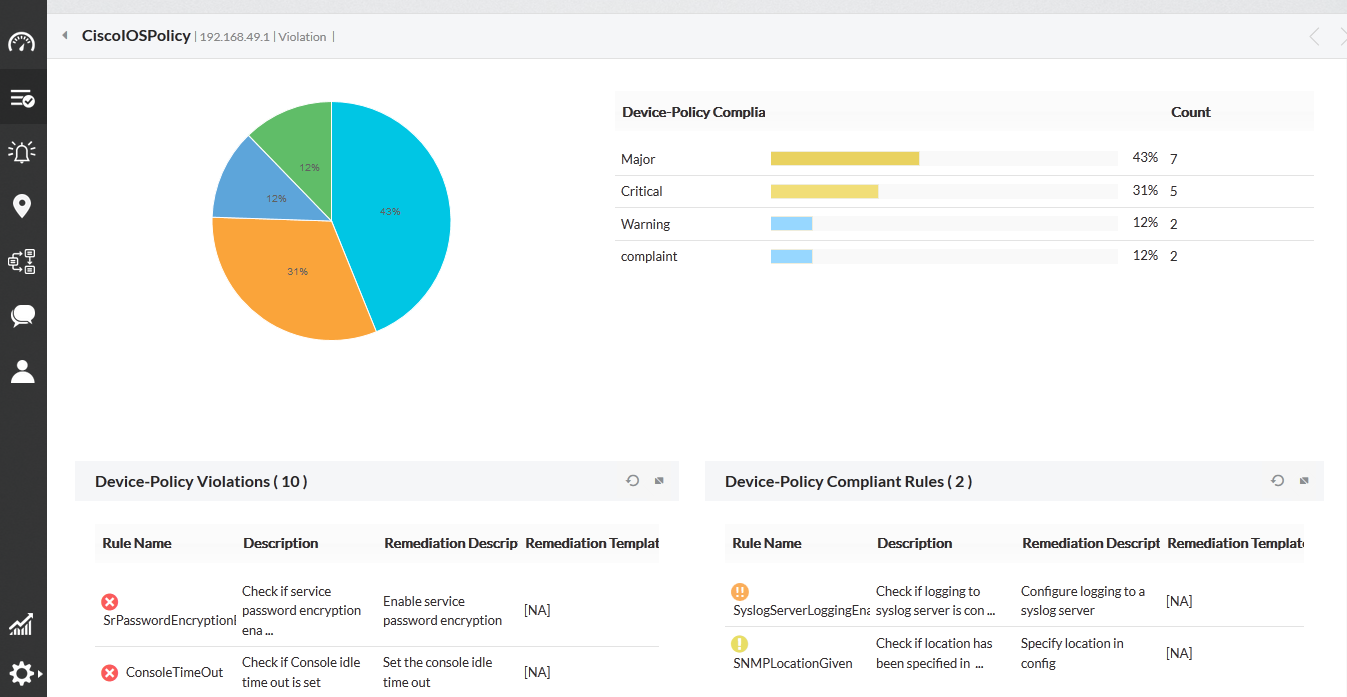The height and width of the screenshot is (697, 1347).
Task: Click [NA] template cell in ConsoleTimeOut row
Action: click(537, 673)
